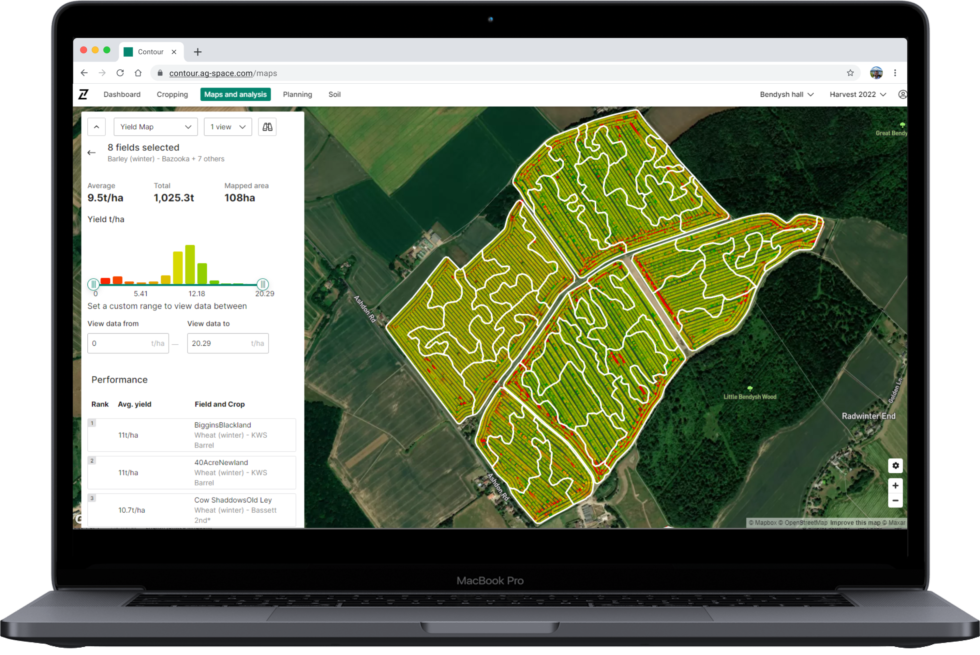Collapse the yield panel with the chevron
Image resolution: width=980 pixels, height=655 pixels.
(x=96, y=126)
